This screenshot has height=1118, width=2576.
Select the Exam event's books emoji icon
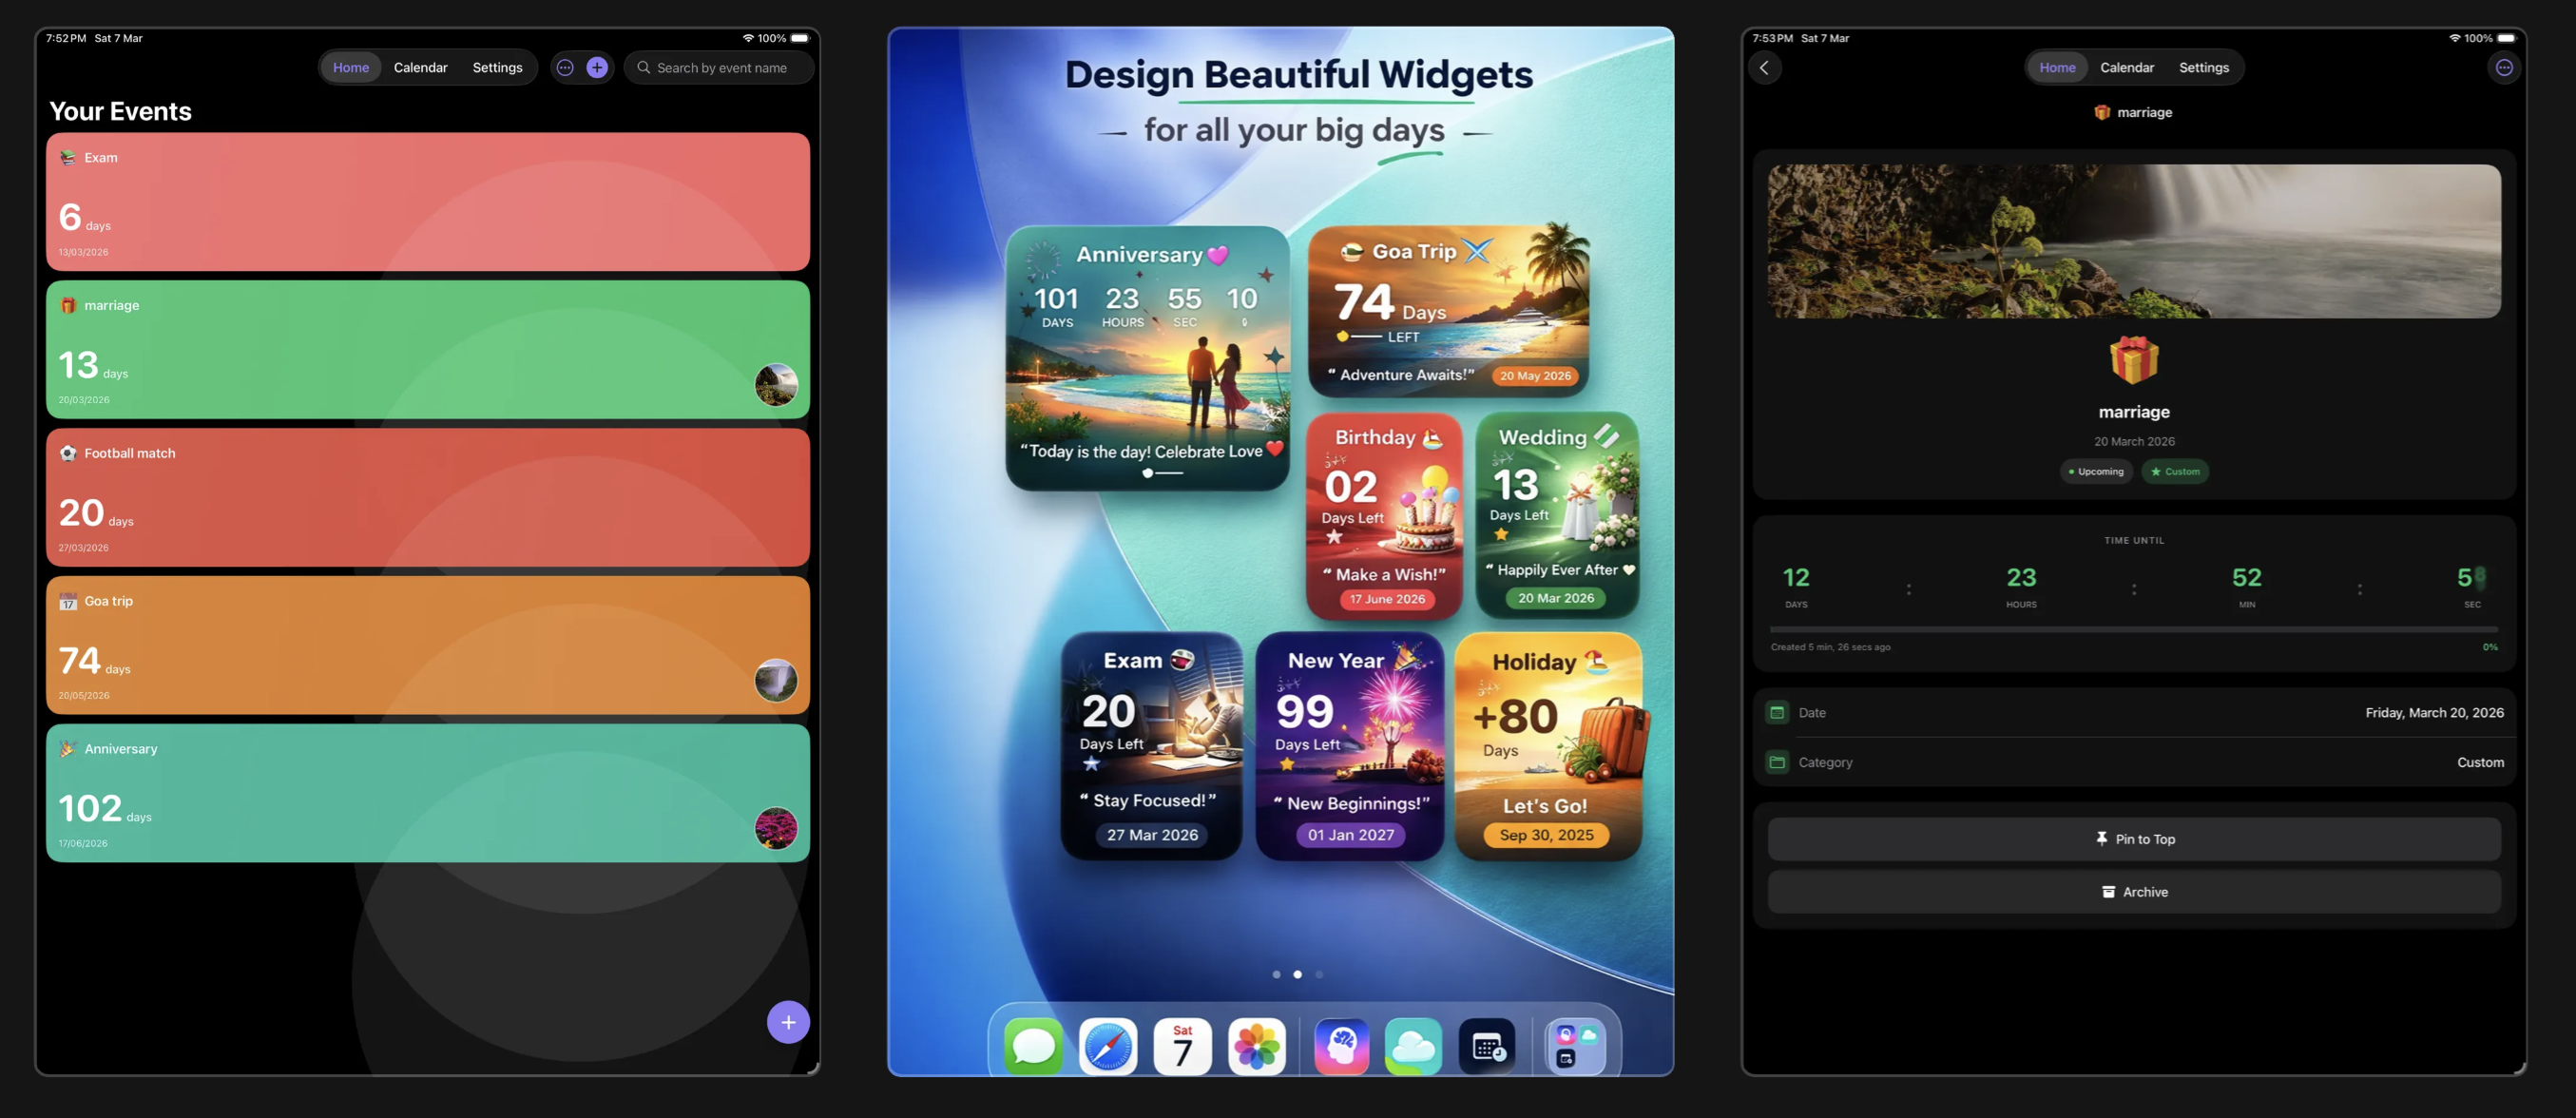point(67,157)
